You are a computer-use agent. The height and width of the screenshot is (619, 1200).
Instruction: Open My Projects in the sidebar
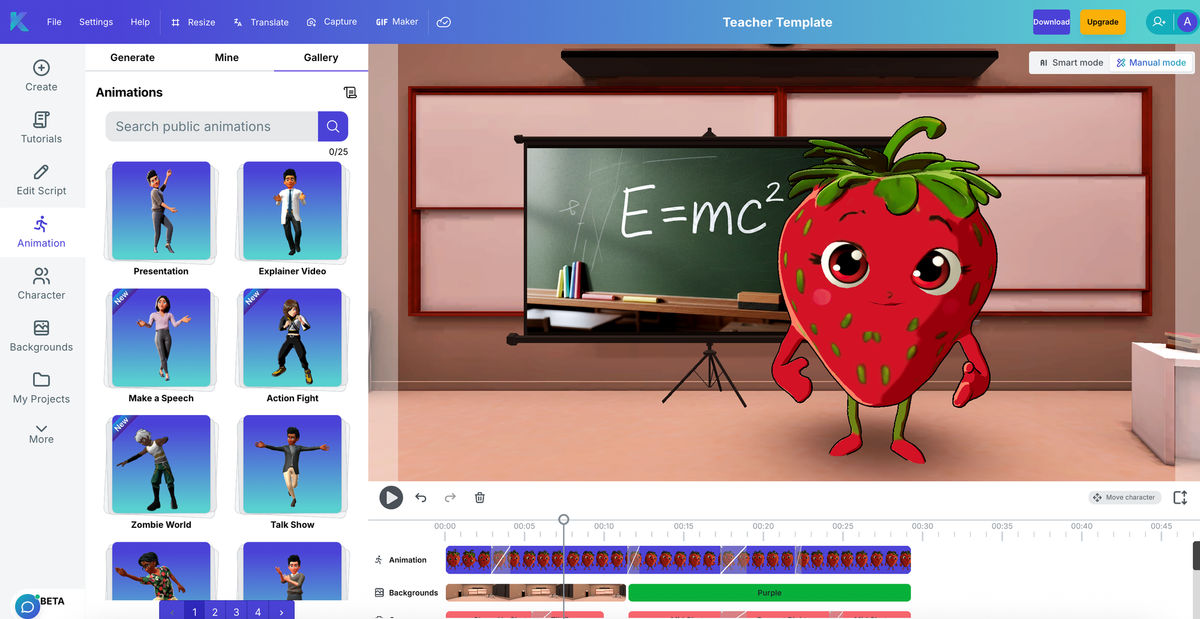point(41,388)
